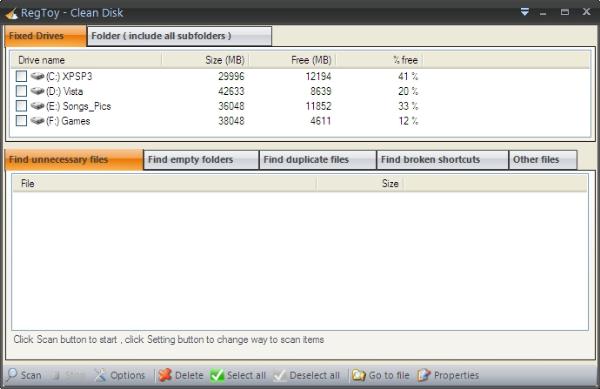Select the 29996 size value
The width and height of the screenshot is (600, 389).
pos(231,76)
